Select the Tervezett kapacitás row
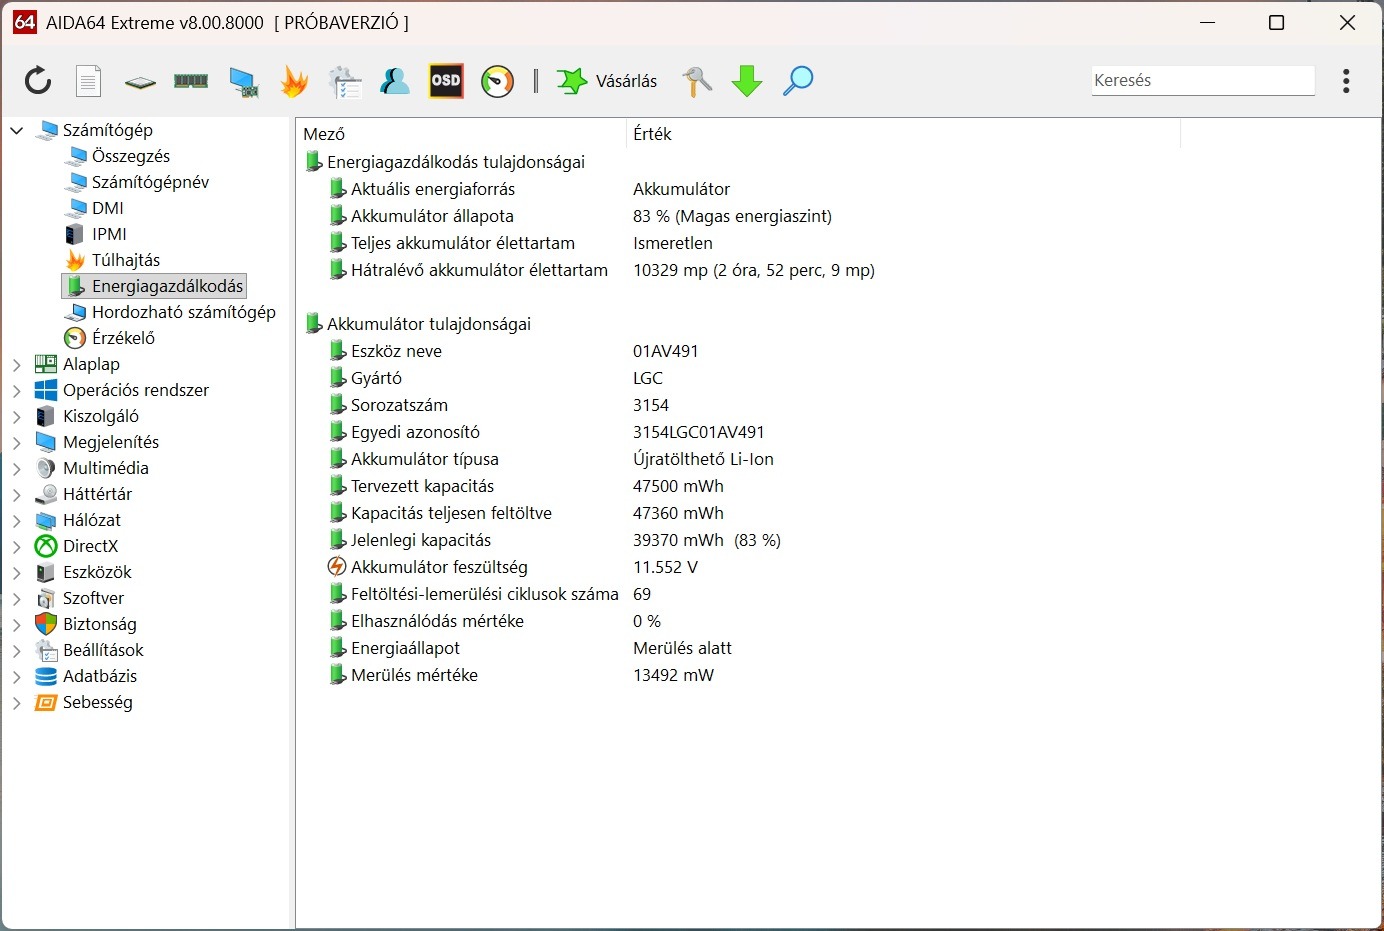 [x=740, y=486]
